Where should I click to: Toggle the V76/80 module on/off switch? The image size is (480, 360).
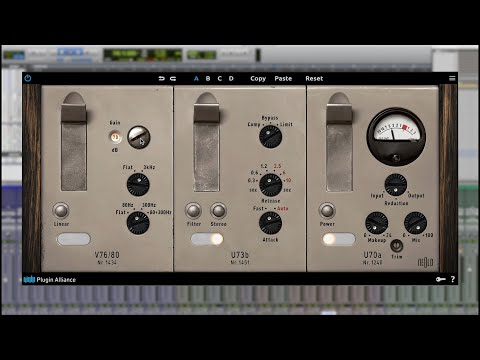click(74, 239)
